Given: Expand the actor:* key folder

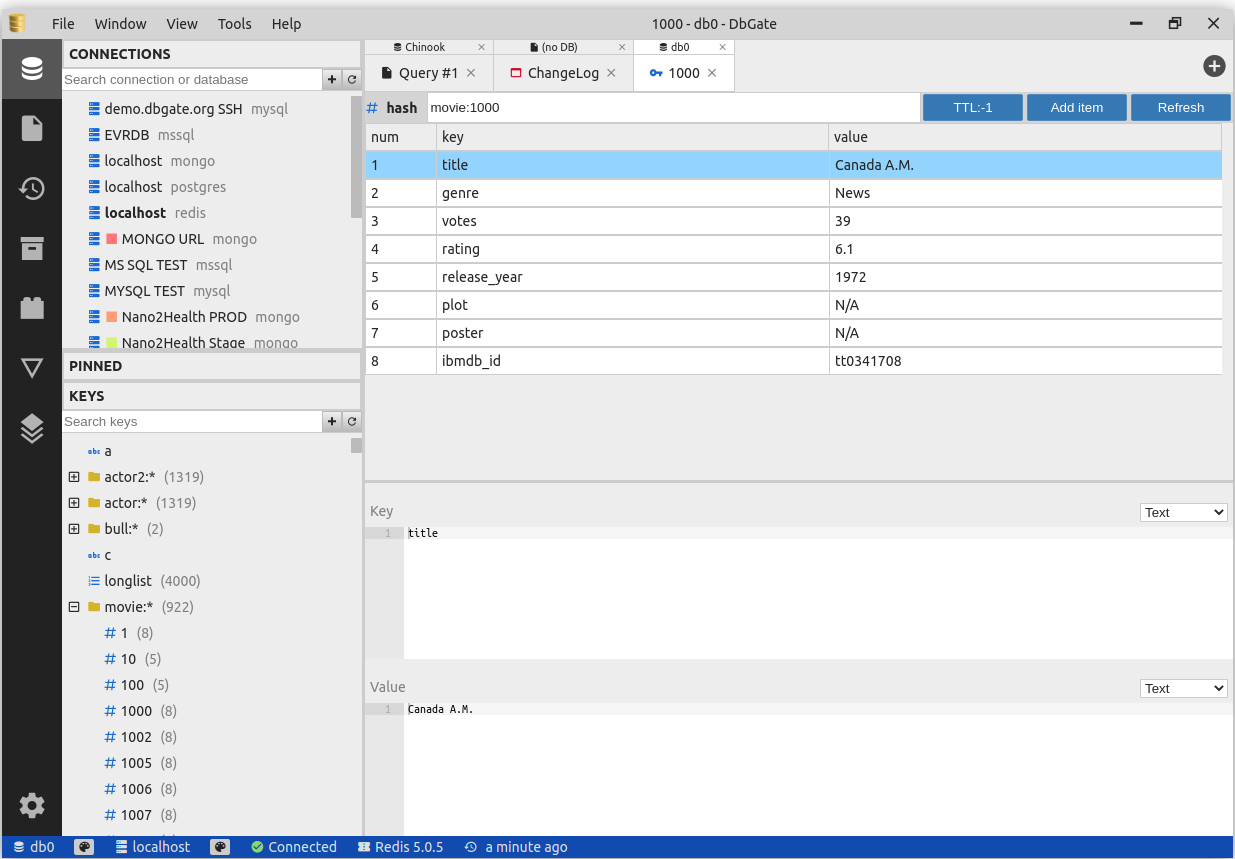Looking at the screenshot, I should (74, 503).
